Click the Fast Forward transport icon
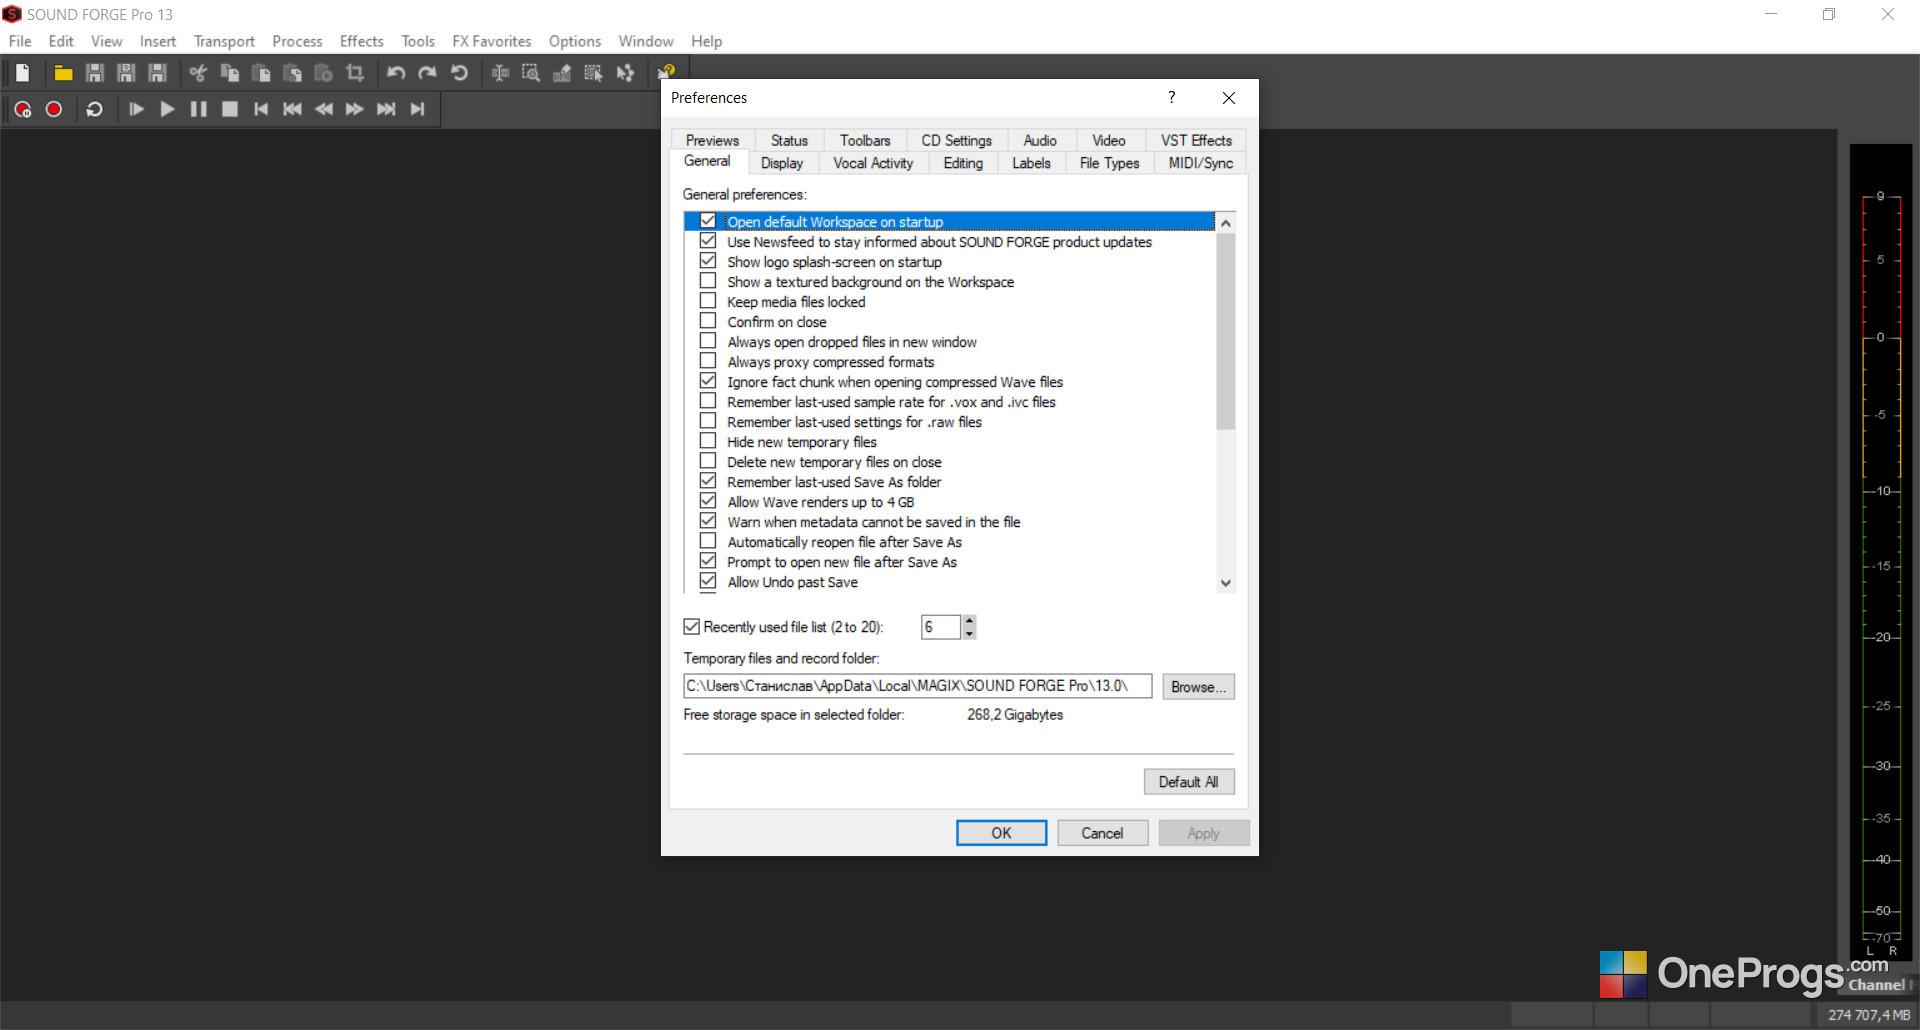Screen dimensions: 1920x1030 tap(355, 109)
